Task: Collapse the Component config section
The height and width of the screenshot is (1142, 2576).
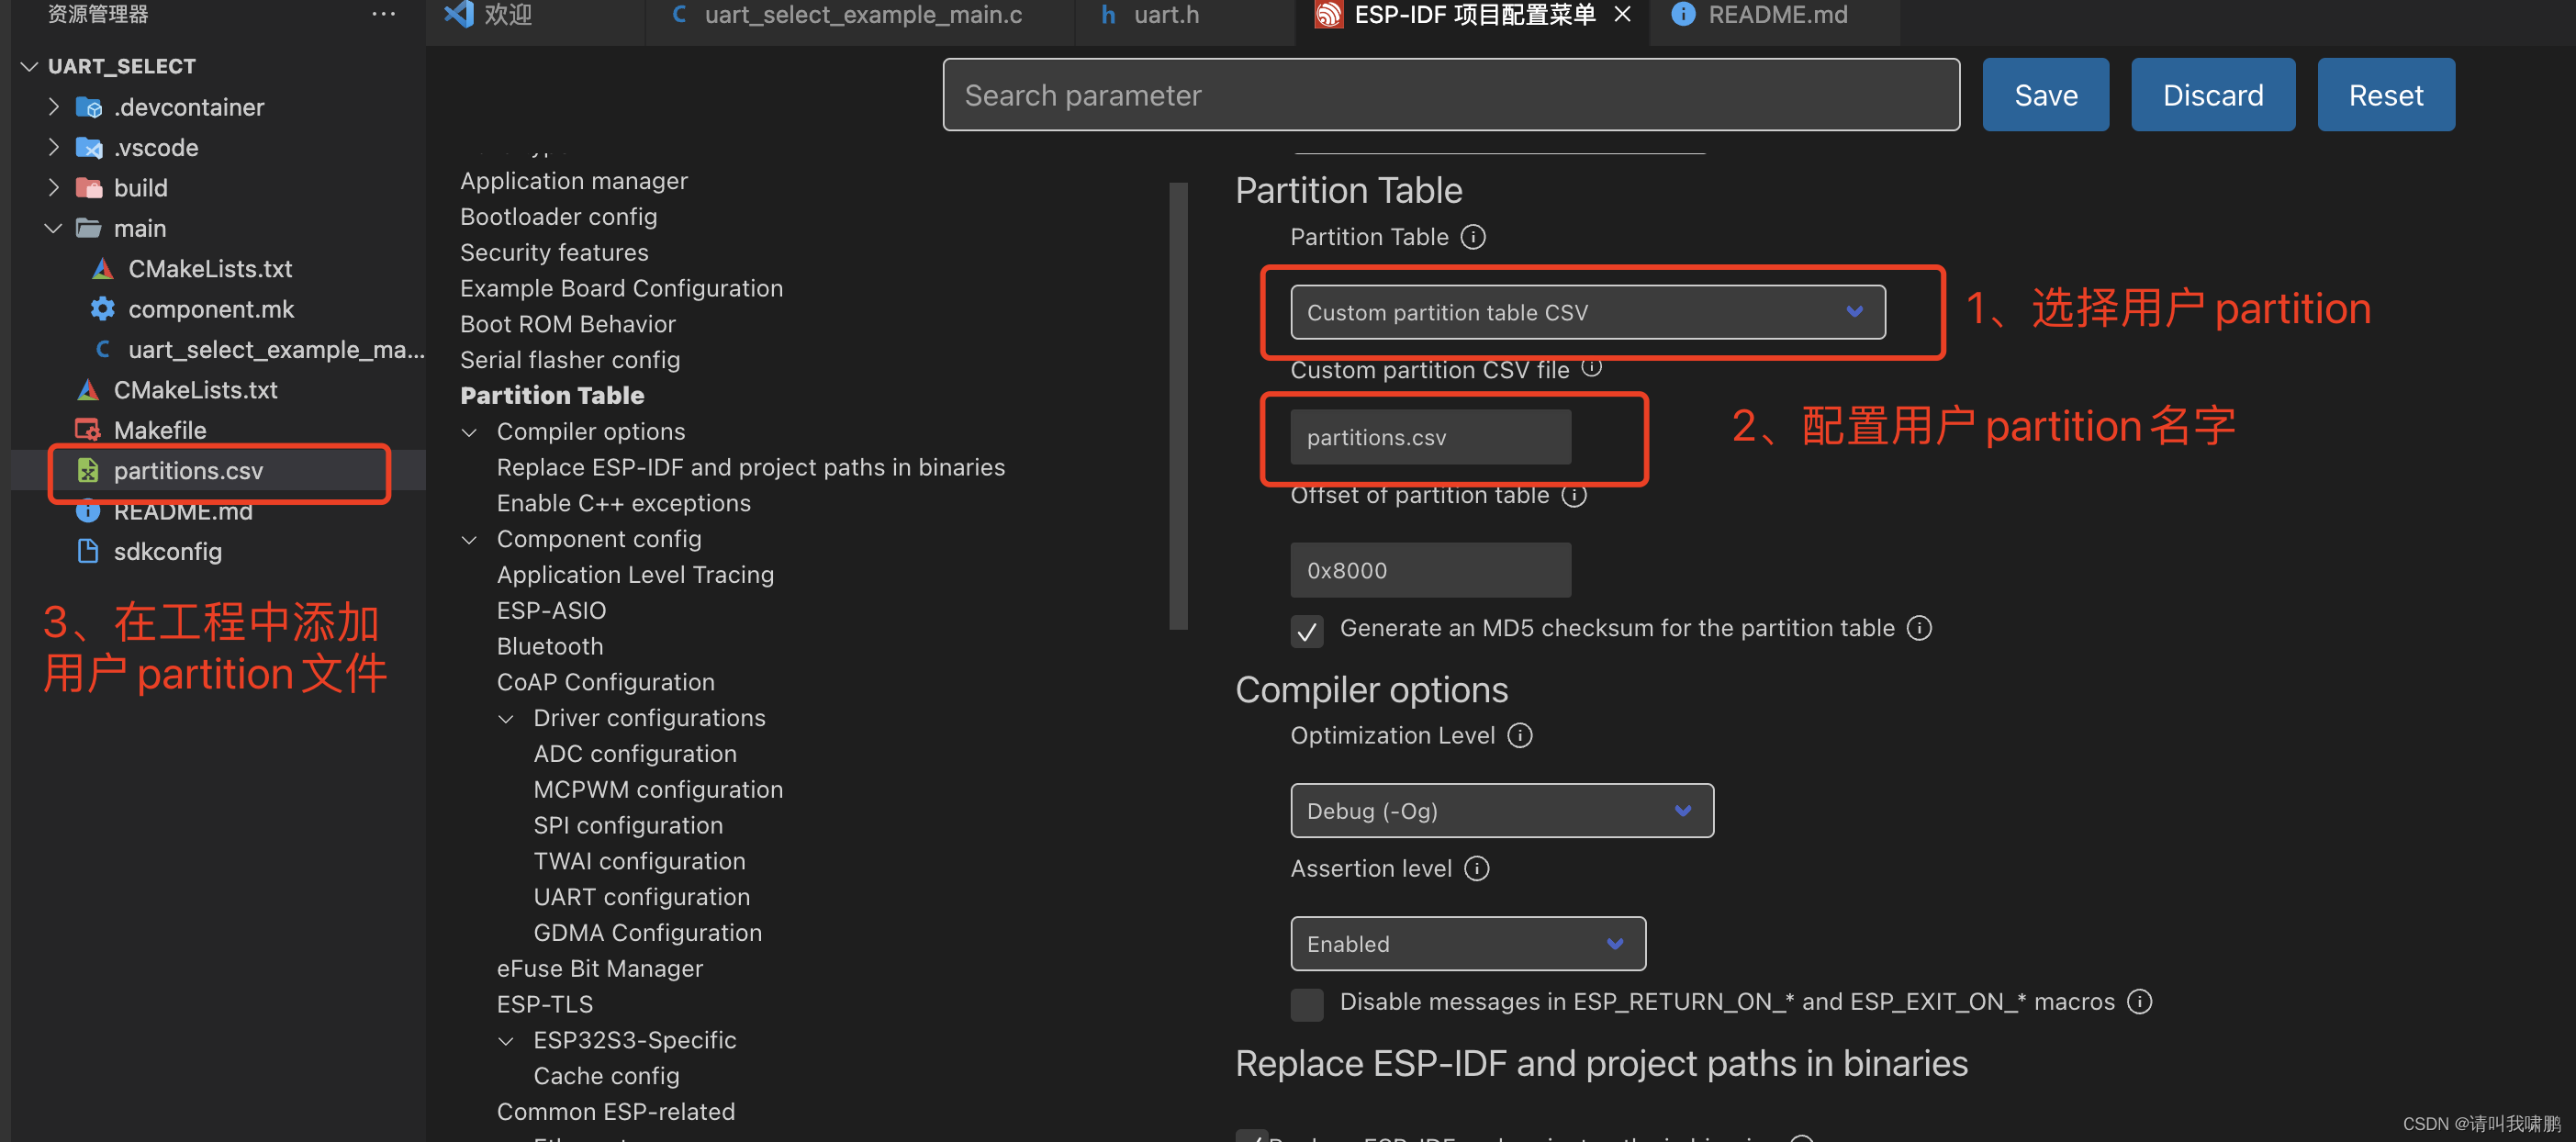Action: pos(469,540)
